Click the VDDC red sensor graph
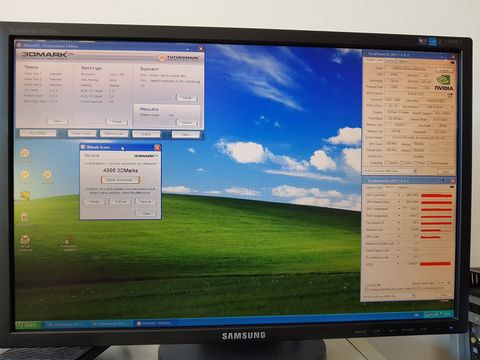Image resolution: width=480 pixels, height=360 pixels. (435, 264)
